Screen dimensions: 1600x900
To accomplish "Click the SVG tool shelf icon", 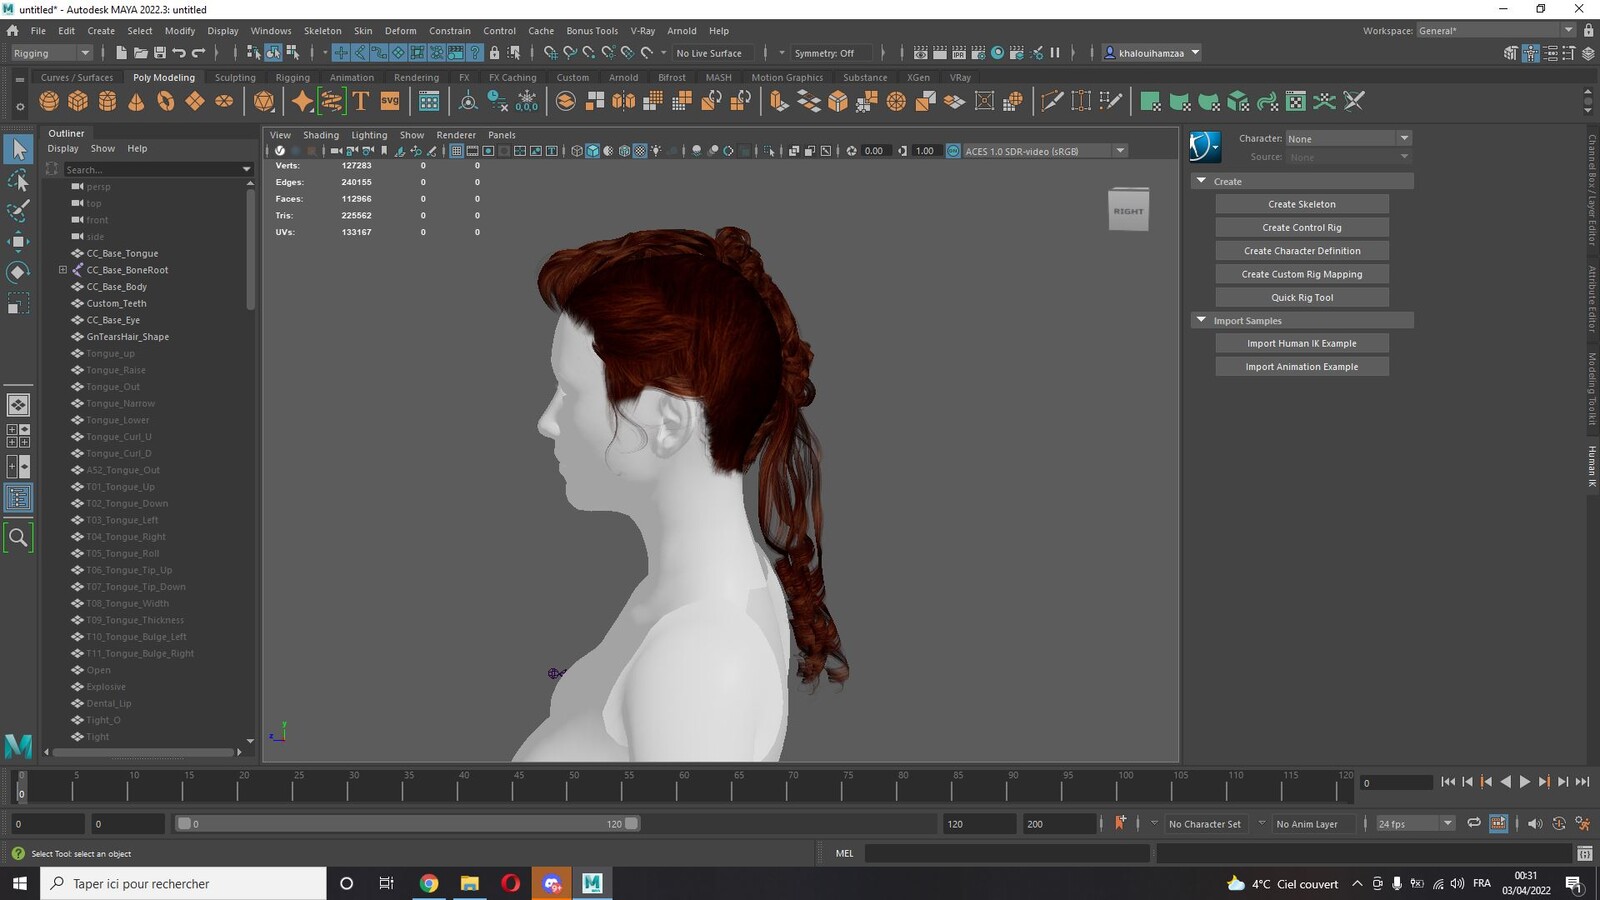I will click(390, 101).
